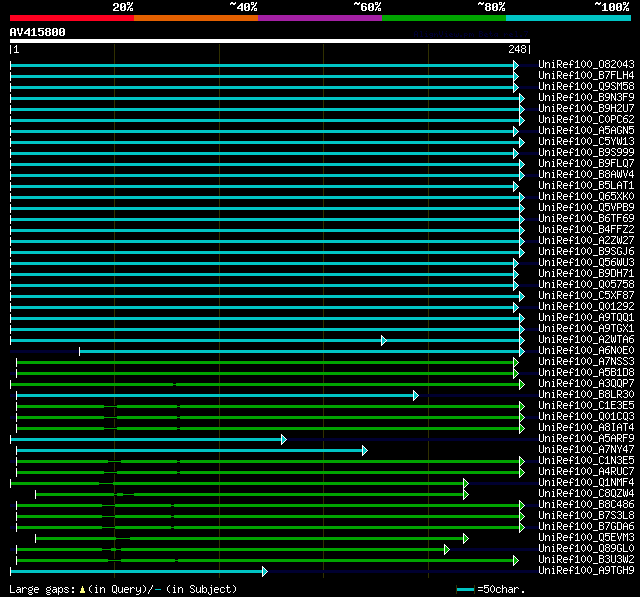Click the UniRef100_B7GDA6 label
The image size is (640, 597).
click(586, 527)
